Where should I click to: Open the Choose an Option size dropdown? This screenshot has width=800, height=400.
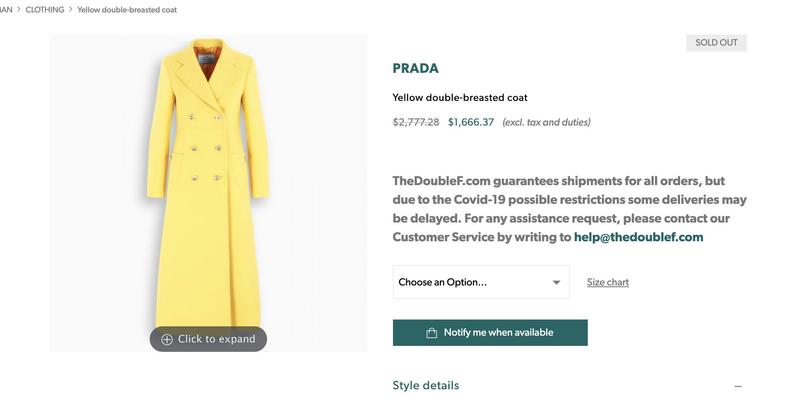click(x=481, y=282)
